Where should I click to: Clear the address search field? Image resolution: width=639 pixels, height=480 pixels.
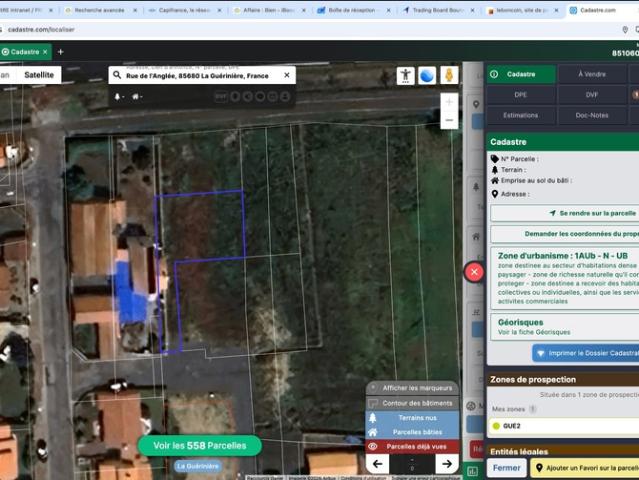coord(287,75)
